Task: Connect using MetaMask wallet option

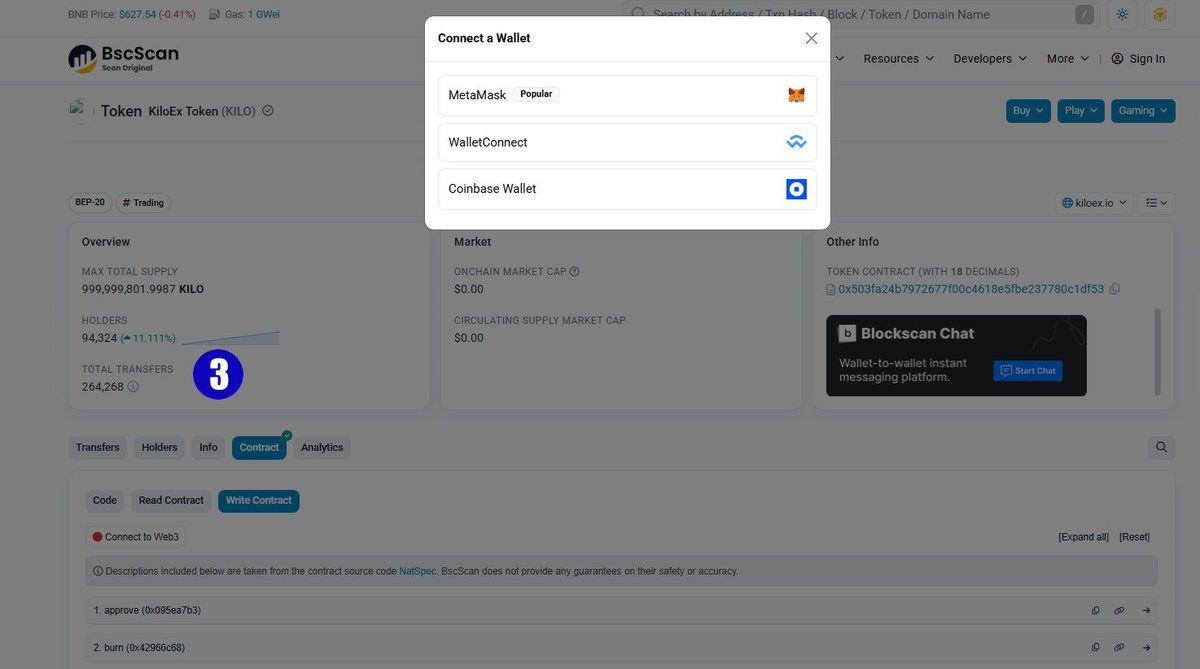Action: click(627, 95)
